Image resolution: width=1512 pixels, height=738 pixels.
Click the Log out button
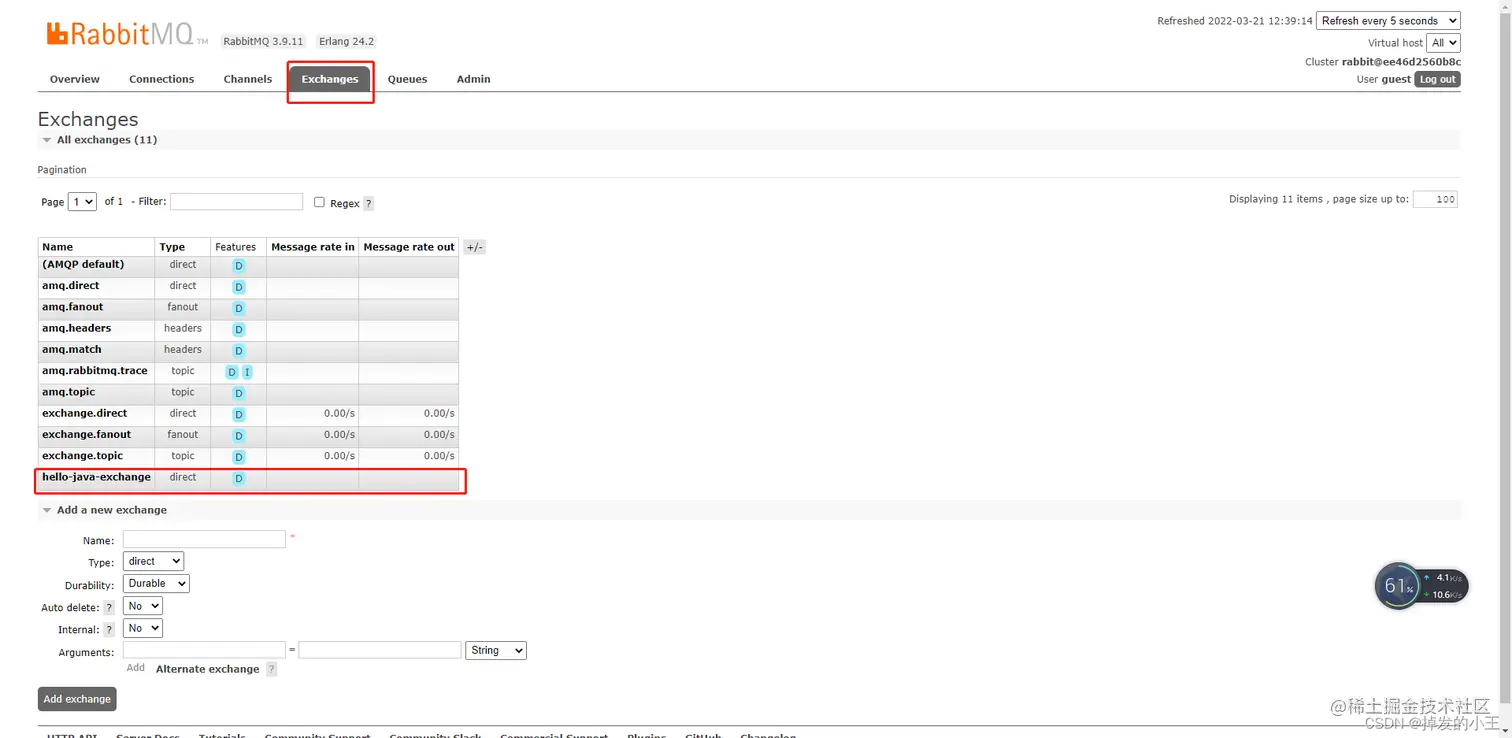click(x=1438, y=79)
